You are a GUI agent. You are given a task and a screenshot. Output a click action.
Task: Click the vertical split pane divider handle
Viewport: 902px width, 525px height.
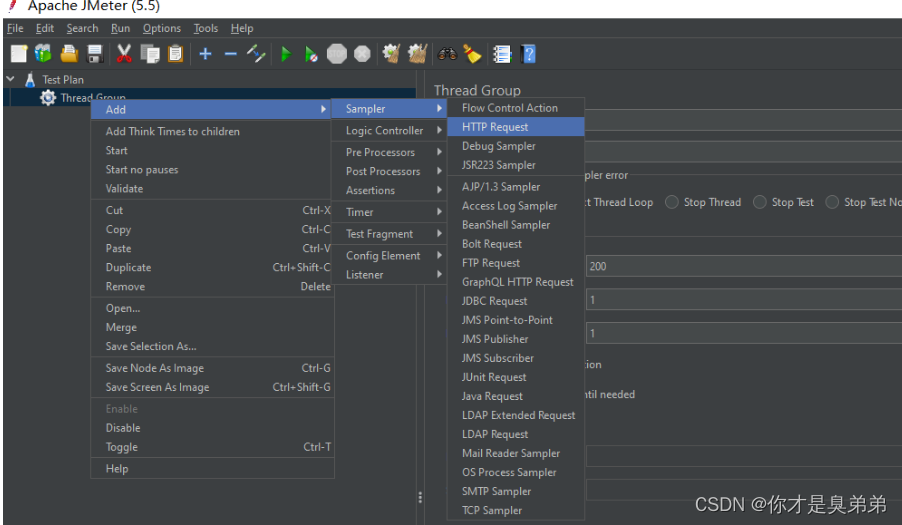coord(420,497)
